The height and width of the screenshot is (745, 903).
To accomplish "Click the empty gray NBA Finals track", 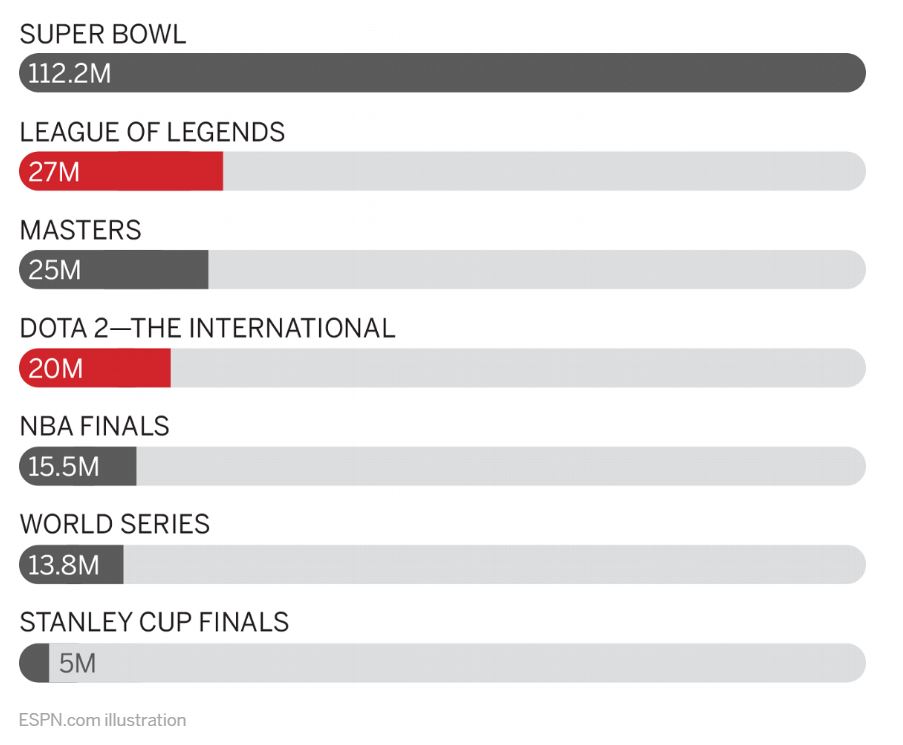I will (500, 467).
